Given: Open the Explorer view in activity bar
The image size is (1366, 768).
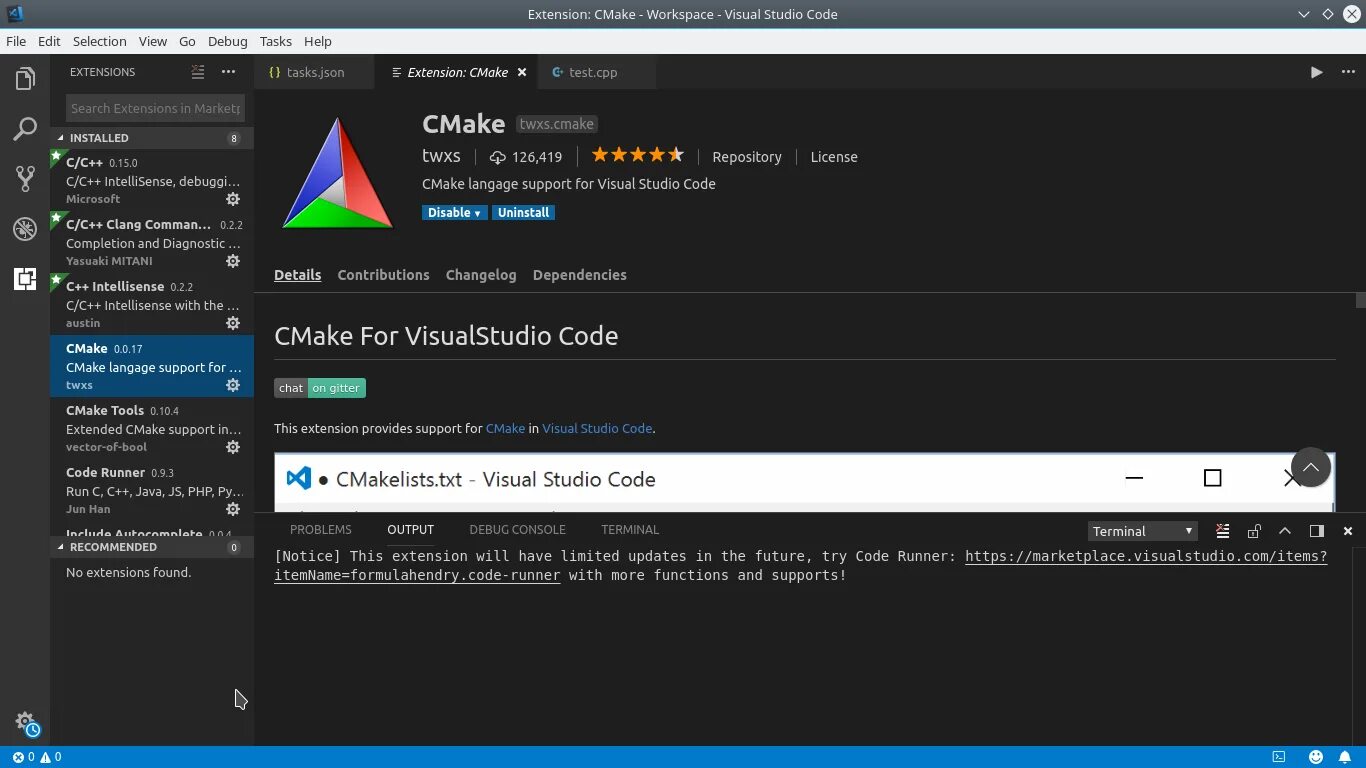Looking at the screenshot, I should tap(25, 79).
